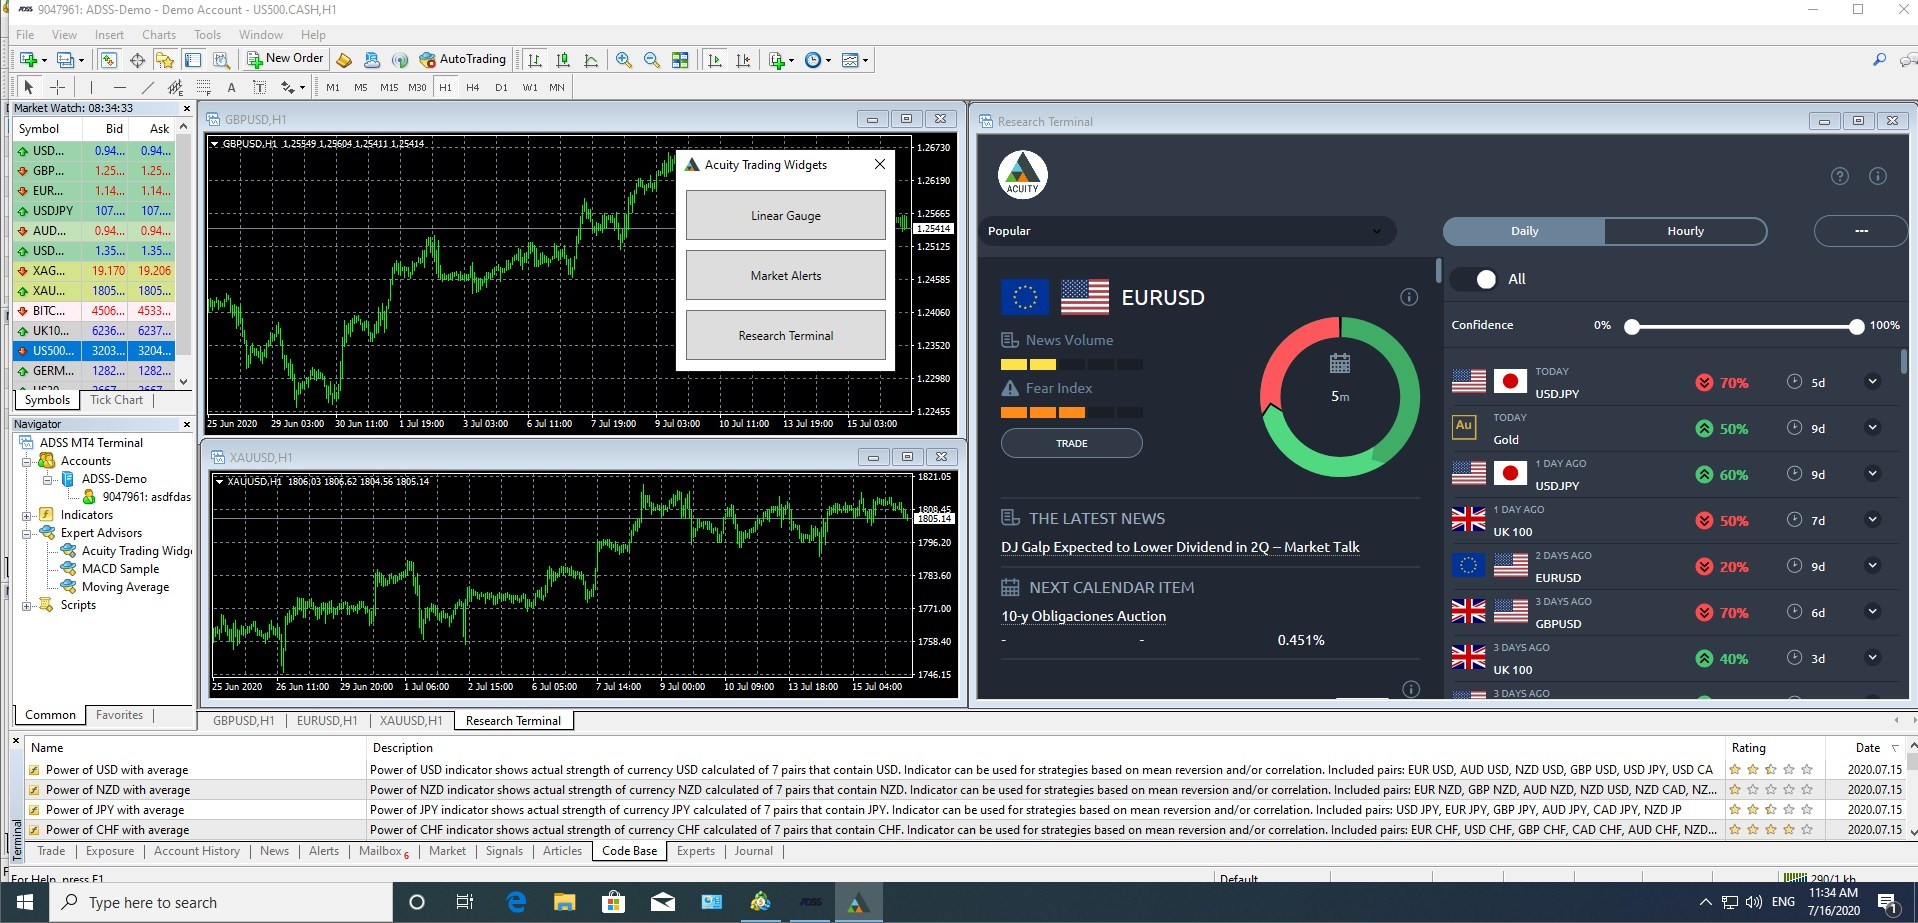Viewport: 1918px width, 923px height.
Task: Select the H4 timeframe button
Action: (473, 87)
